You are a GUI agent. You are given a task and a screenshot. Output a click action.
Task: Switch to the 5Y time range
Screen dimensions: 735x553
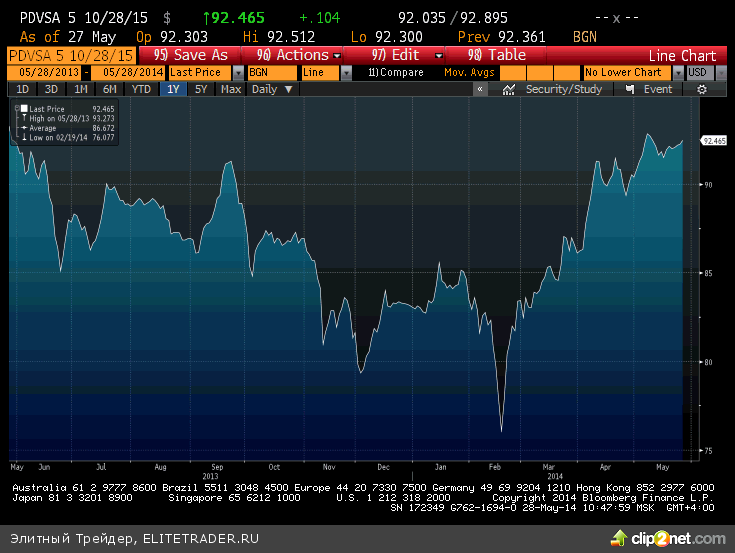[201, 89]
